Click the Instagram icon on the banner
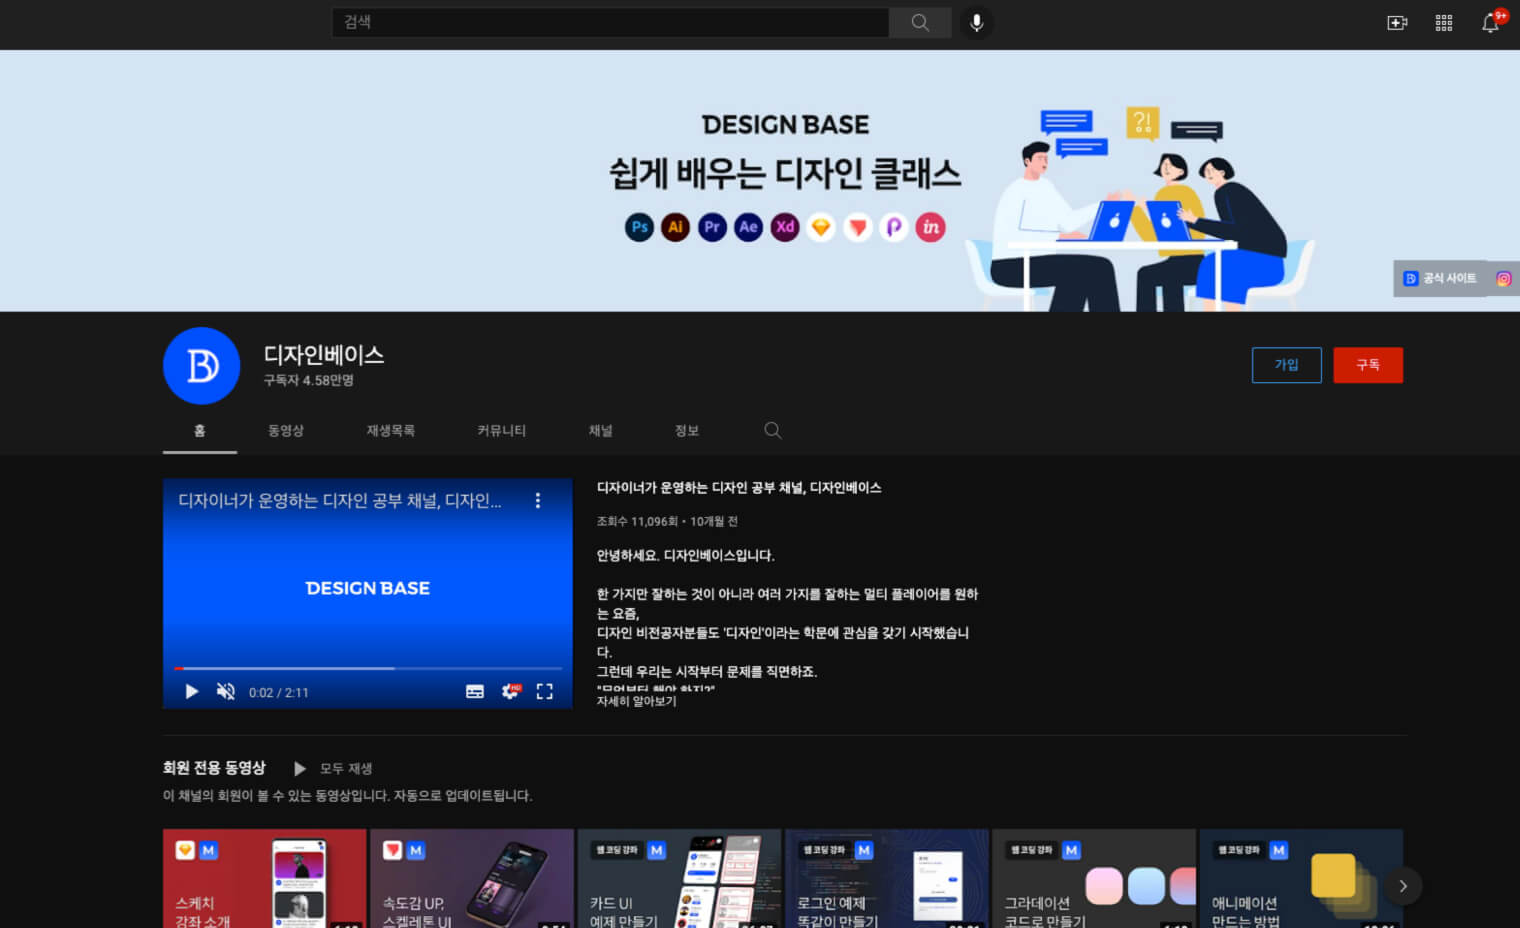 1503,279
